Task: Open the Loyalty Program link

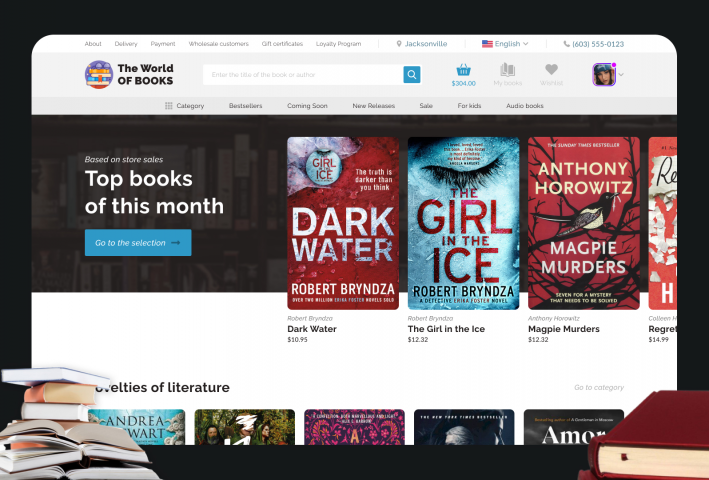Action: tap(338, 44)
